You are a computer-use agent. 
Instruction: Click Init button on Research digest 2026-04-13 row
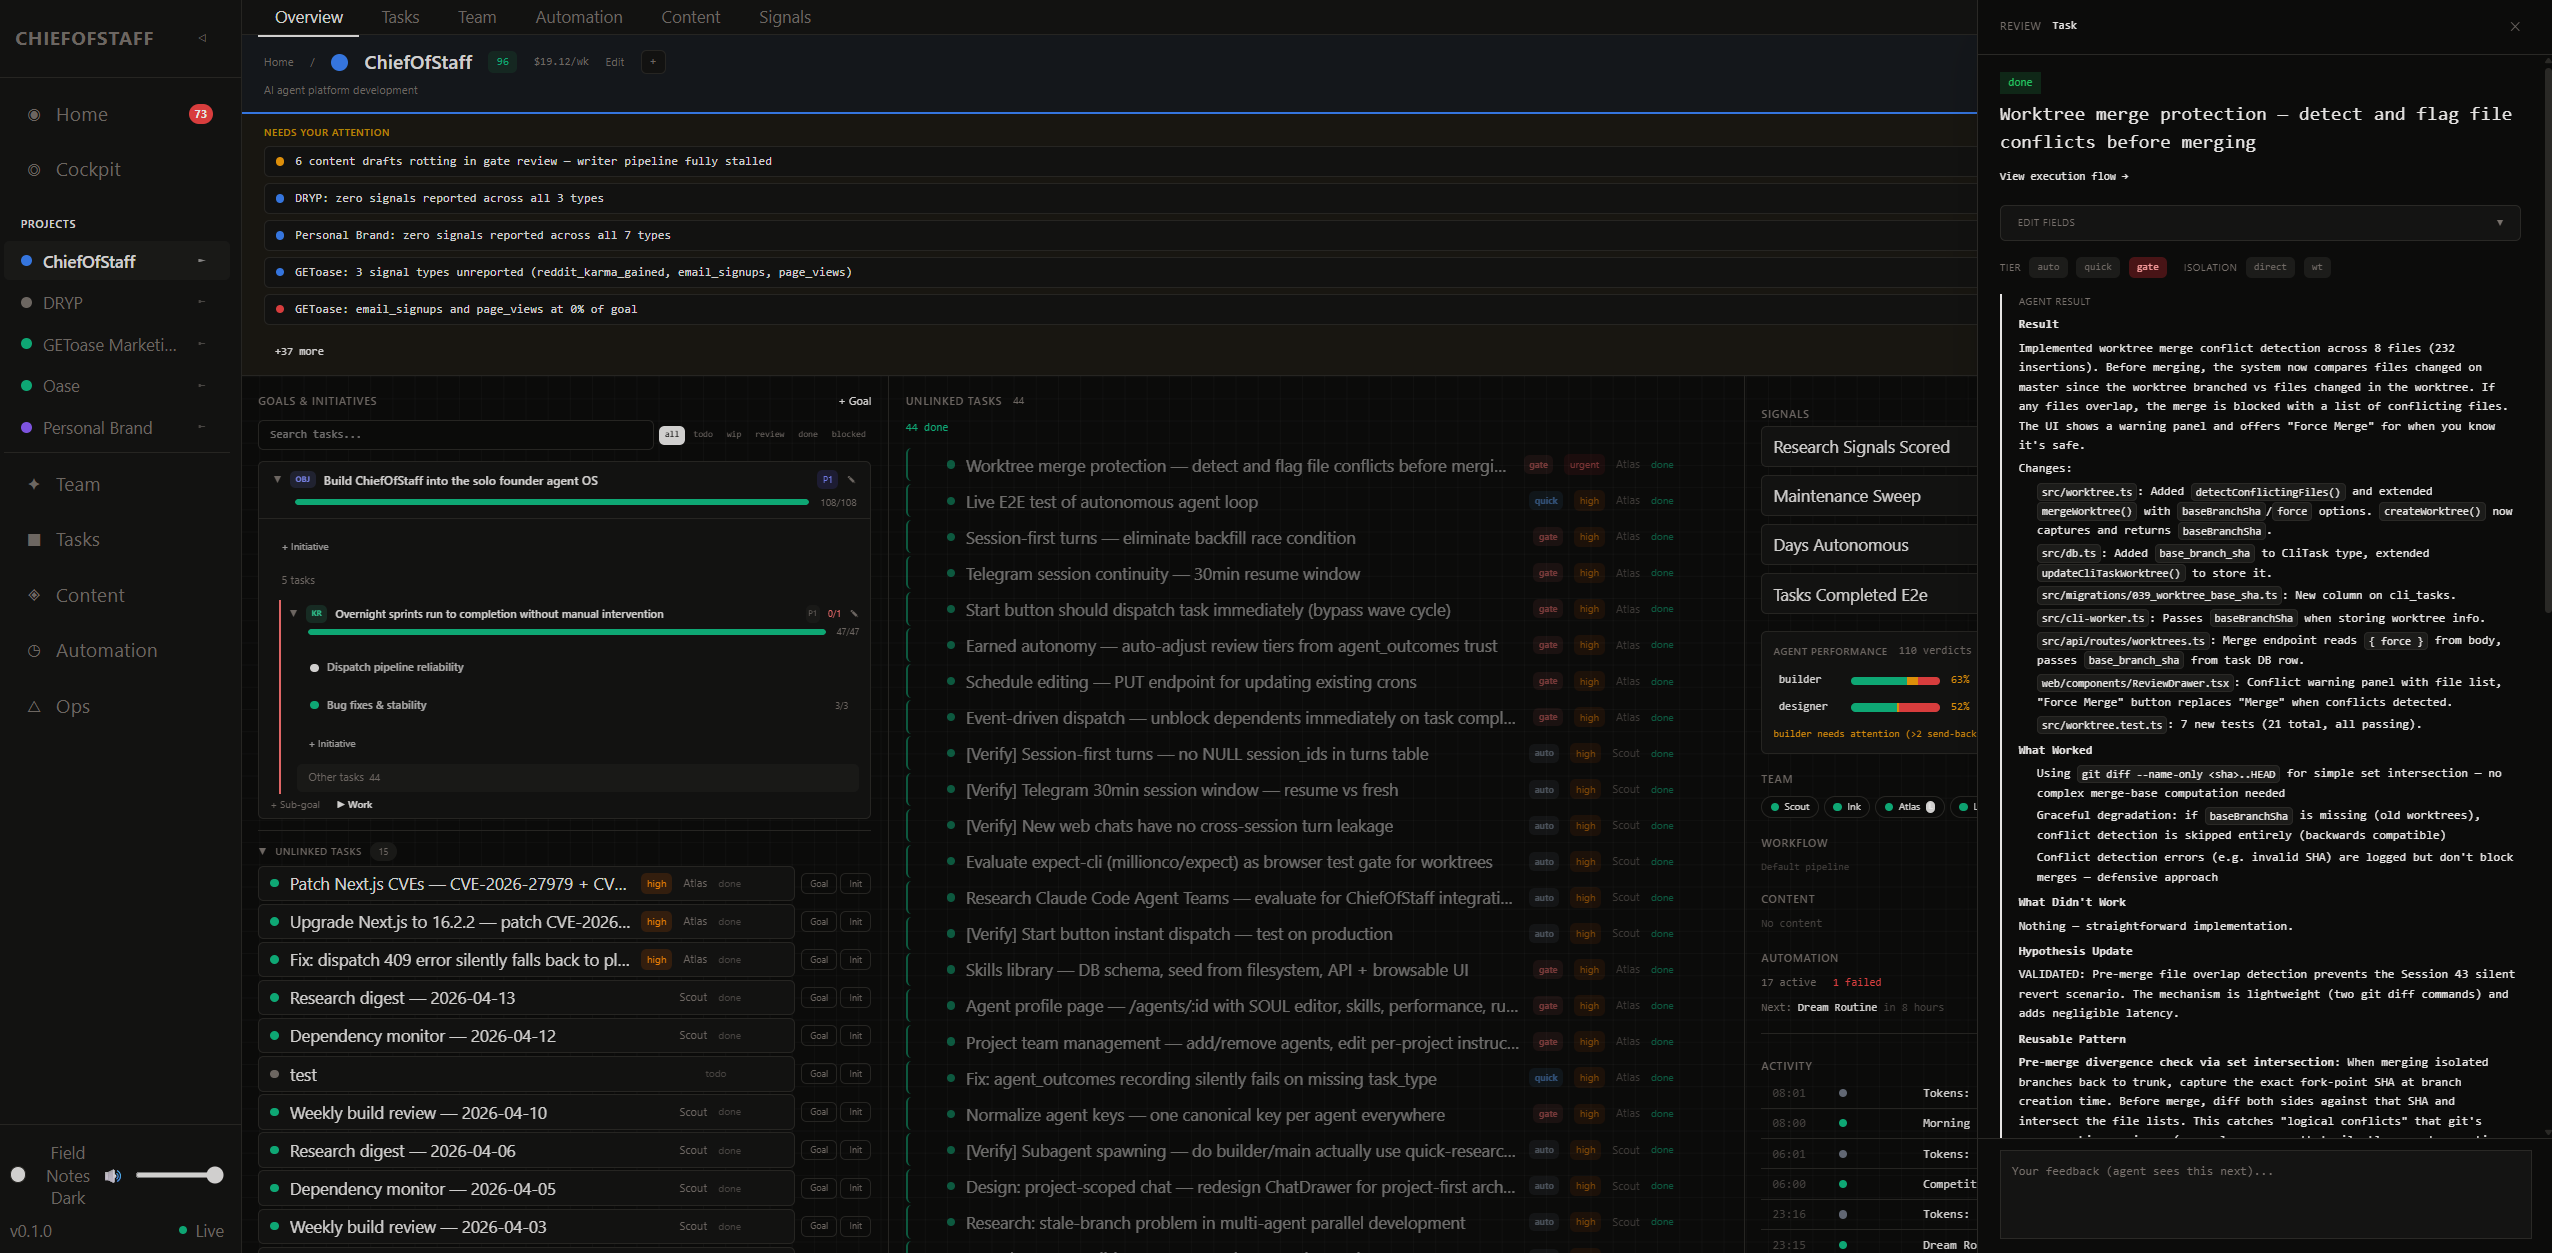click(856, 998)
